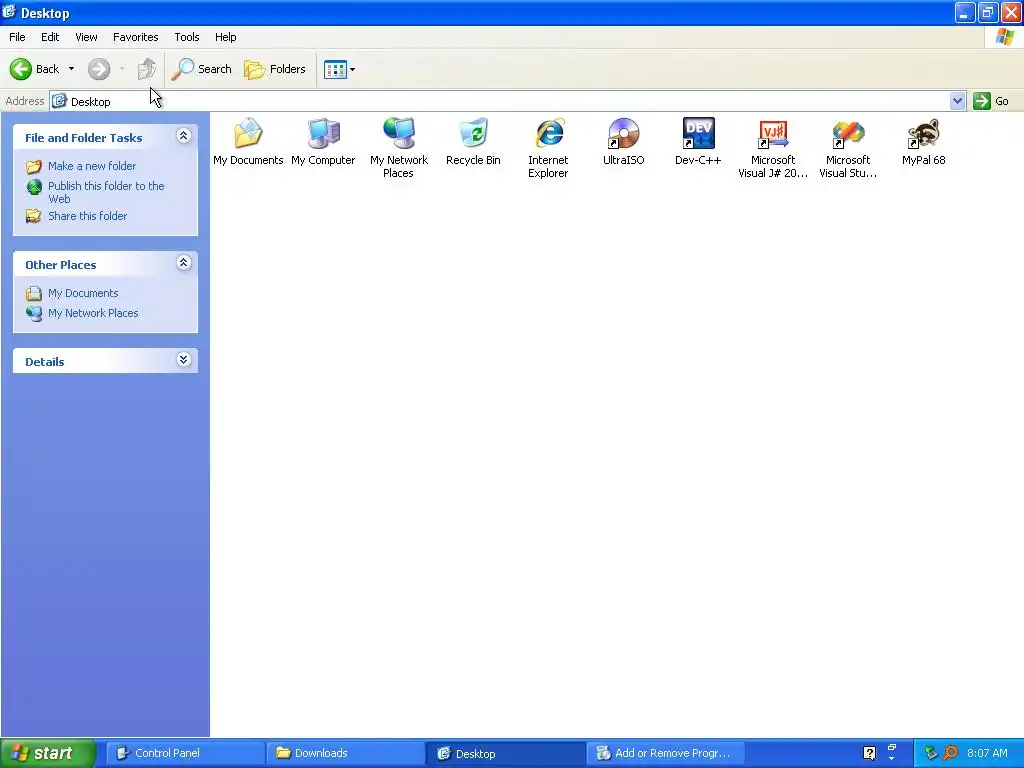Open the Help menu
This screenshot has height=768, width=1024.
[x=225, y=37]
